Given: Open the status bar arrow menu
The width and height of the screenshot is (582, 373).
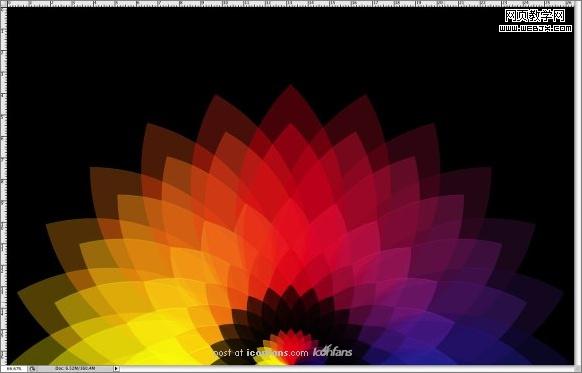Looking at the screenshot, I should pyautogui.click(x=116, y=369).
